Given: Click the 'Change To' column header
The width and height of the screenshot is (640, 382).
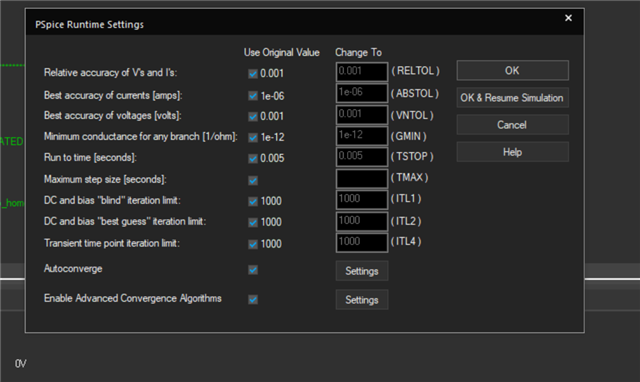Looking at the screenshot, I should click(x=358, y=53).
